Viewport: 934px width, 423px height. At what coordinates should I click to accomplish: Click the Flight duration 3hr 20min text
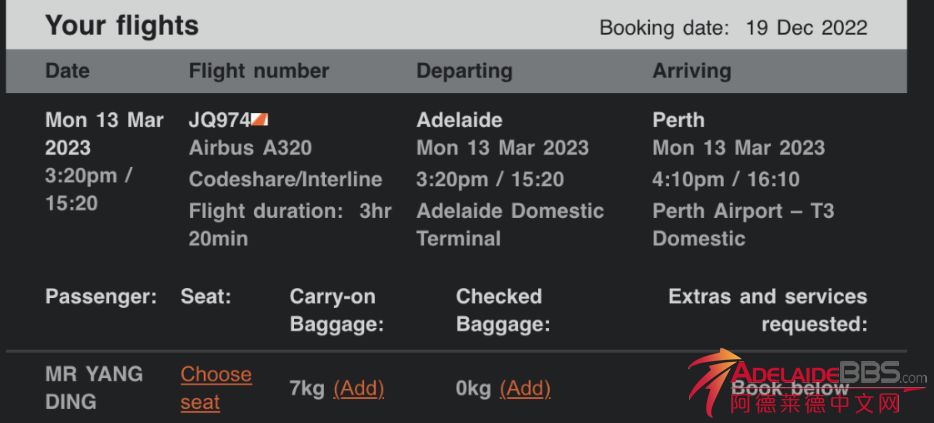coord(289,225)
